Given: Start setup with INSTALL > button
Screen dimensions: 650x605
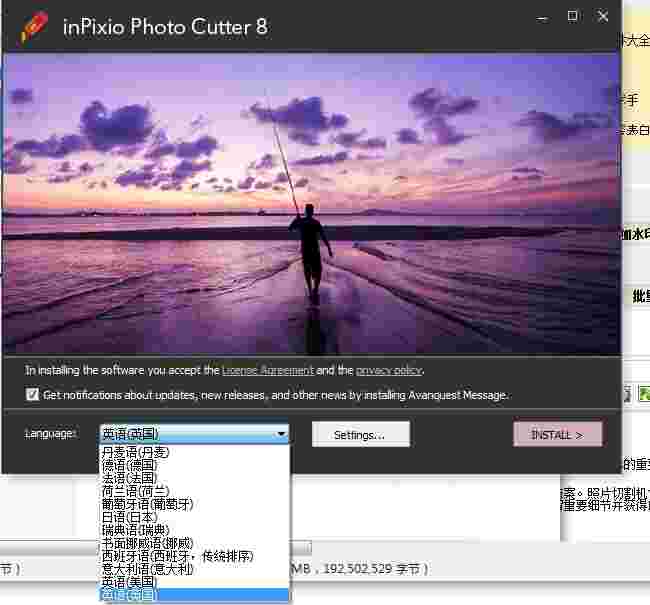Looking at the screenshot, I should (x=558, y=434).
